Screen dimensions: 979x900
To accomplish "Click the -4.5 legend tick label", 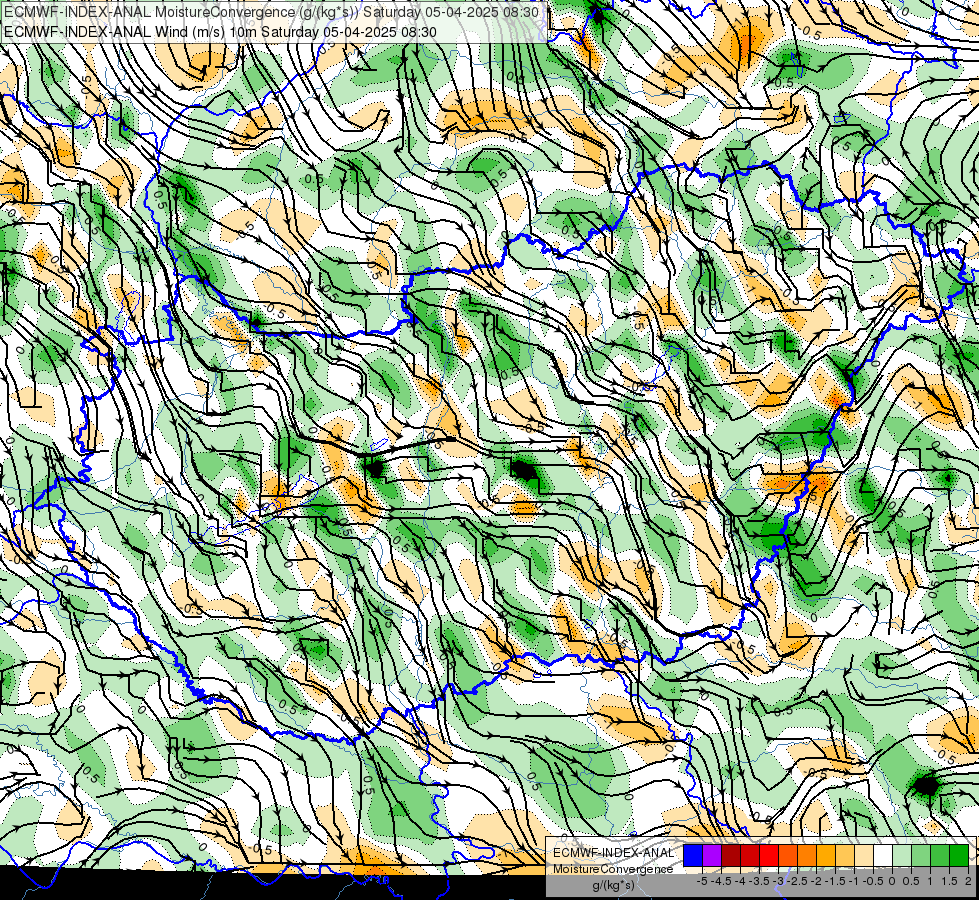I will pyautogui.click(x=721, y=881).
